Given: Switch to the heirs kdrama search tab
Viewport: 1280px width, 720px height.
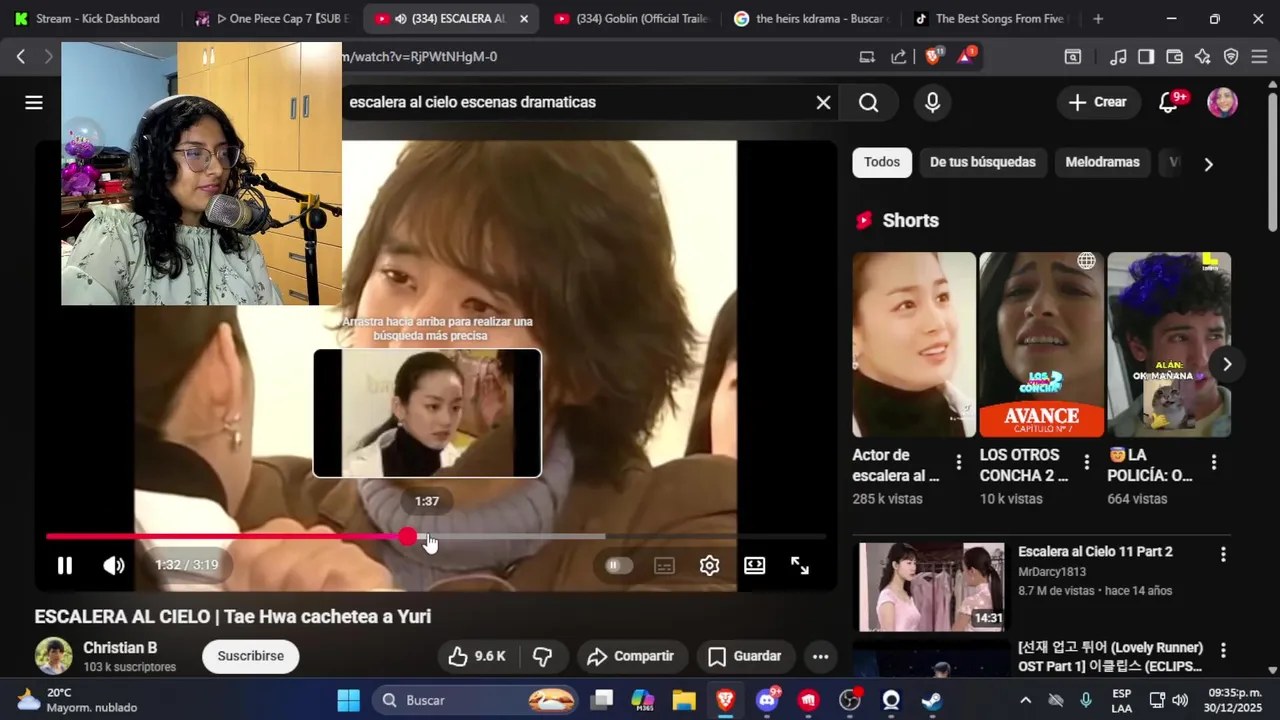Looking at the screenshot, I should [x=811, y=18].
